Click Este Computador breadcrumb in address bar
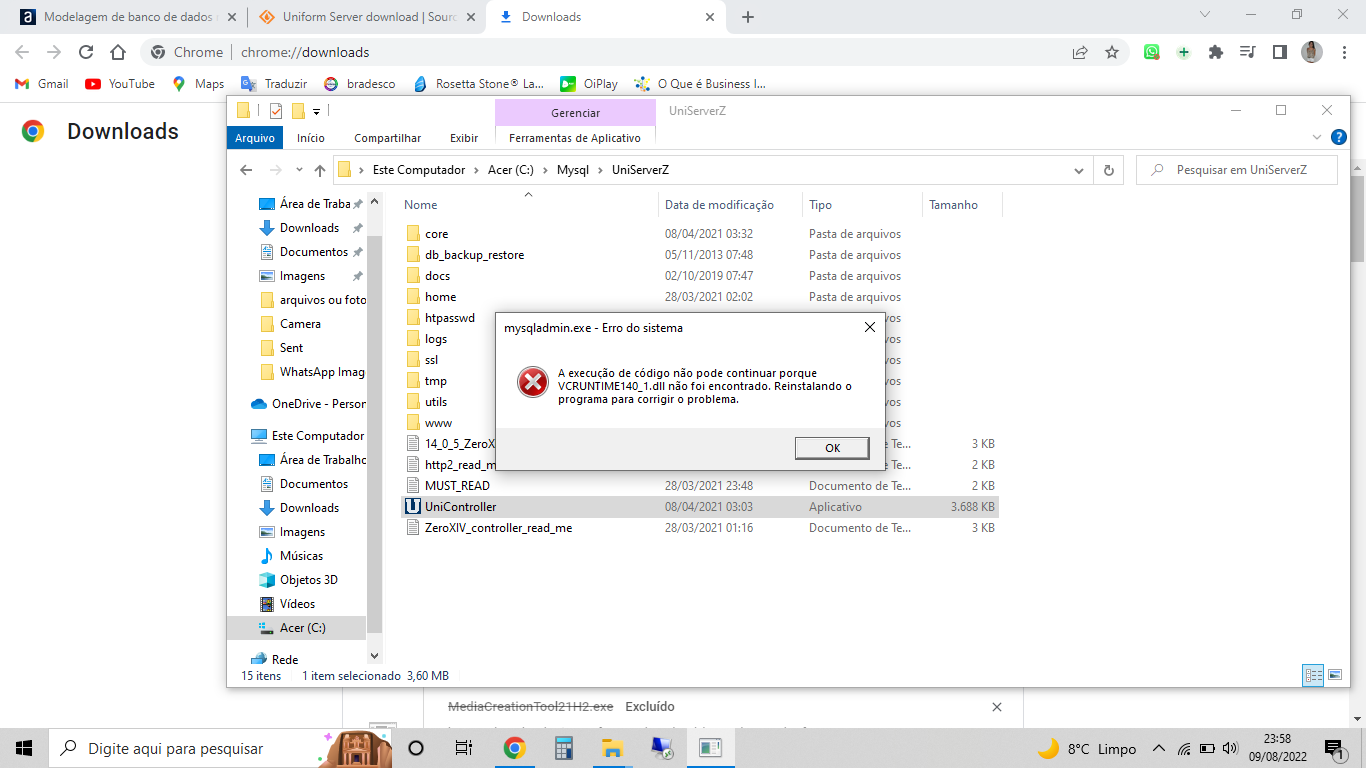 tap(419, 170)
